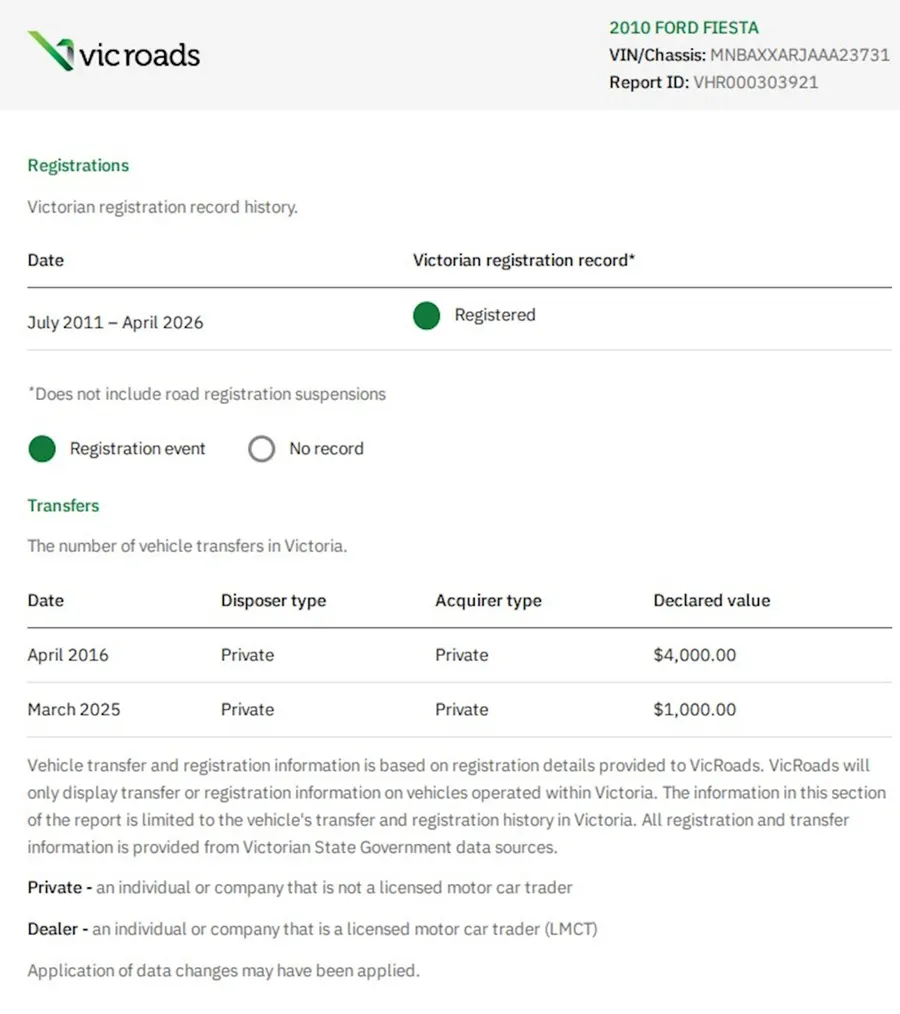The image size is (900, 1014).
Task: Click the Disposer type column header
Action: pos(273,601)
